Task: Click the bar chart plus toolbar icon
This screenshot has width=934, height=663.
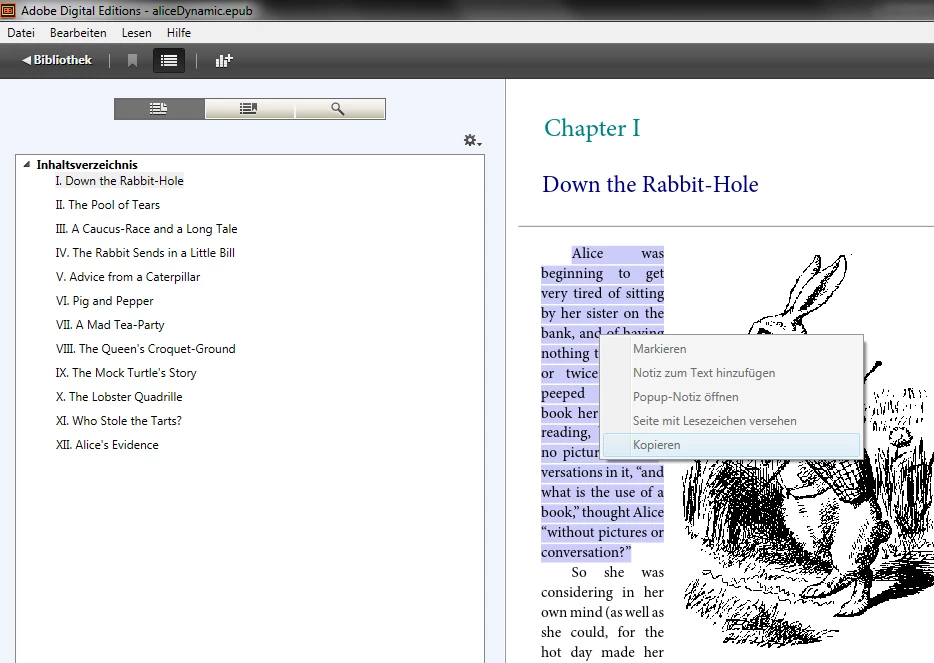Action: click(x=224, y=60)
